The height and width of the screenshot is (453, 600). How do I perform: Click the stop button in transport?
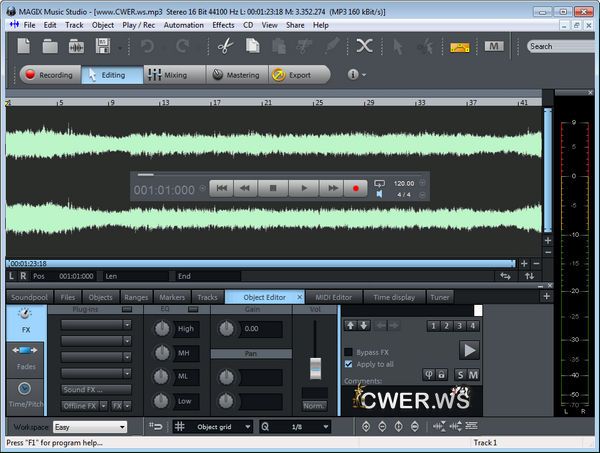tap(272, 187)
